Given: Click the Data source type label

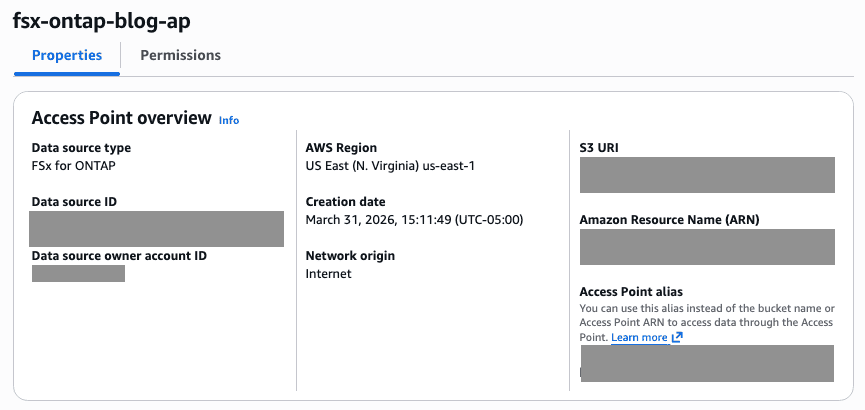Looking at the screenshot, I should click(81, 148).
